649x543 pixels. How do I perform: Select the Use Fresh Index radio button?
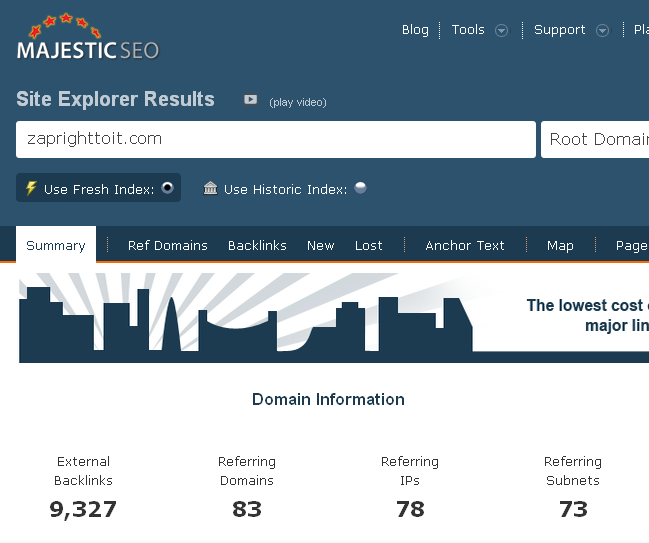point(167,187)
